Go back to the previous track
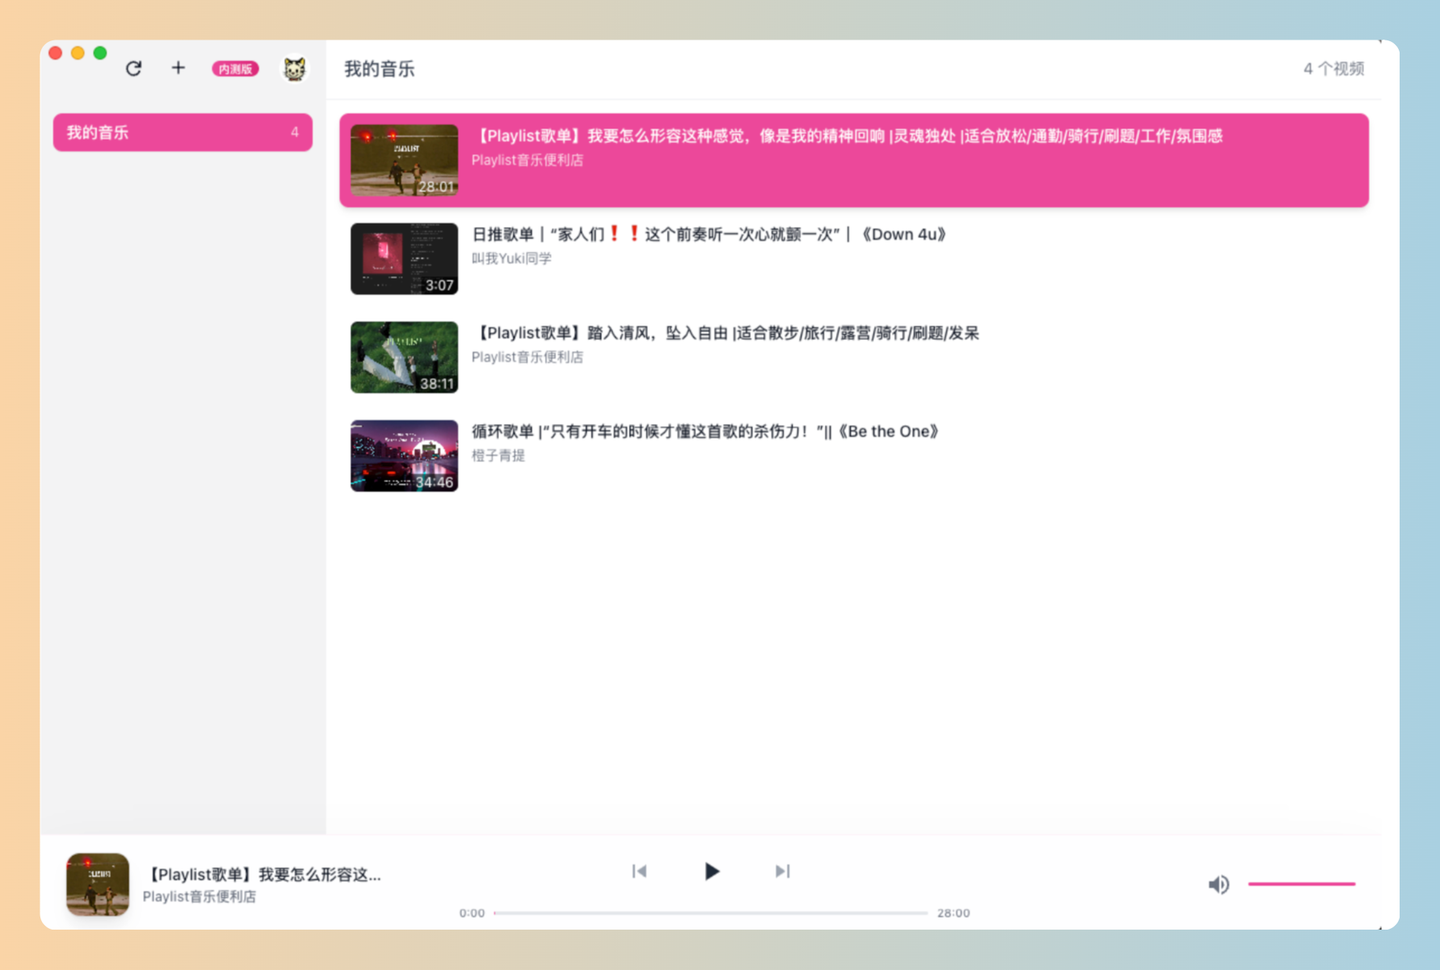This screenshot has height=970, width=1440. (640, 871)
